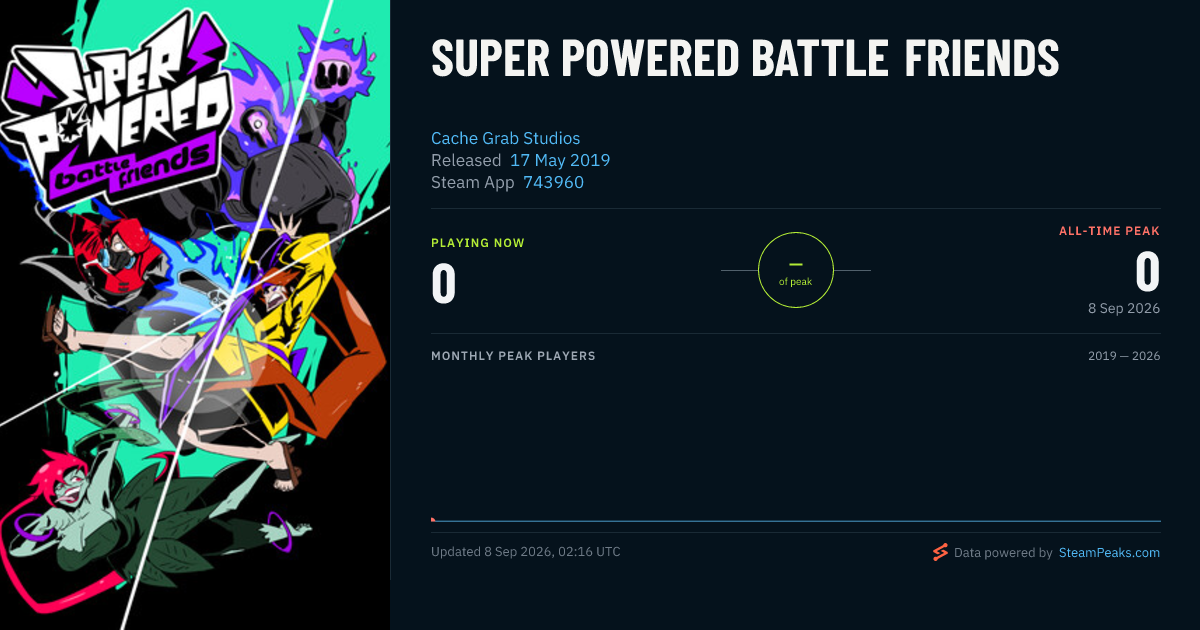Open Cache Grab Studios developer link

pyautogui.click(x=505, y=138)
